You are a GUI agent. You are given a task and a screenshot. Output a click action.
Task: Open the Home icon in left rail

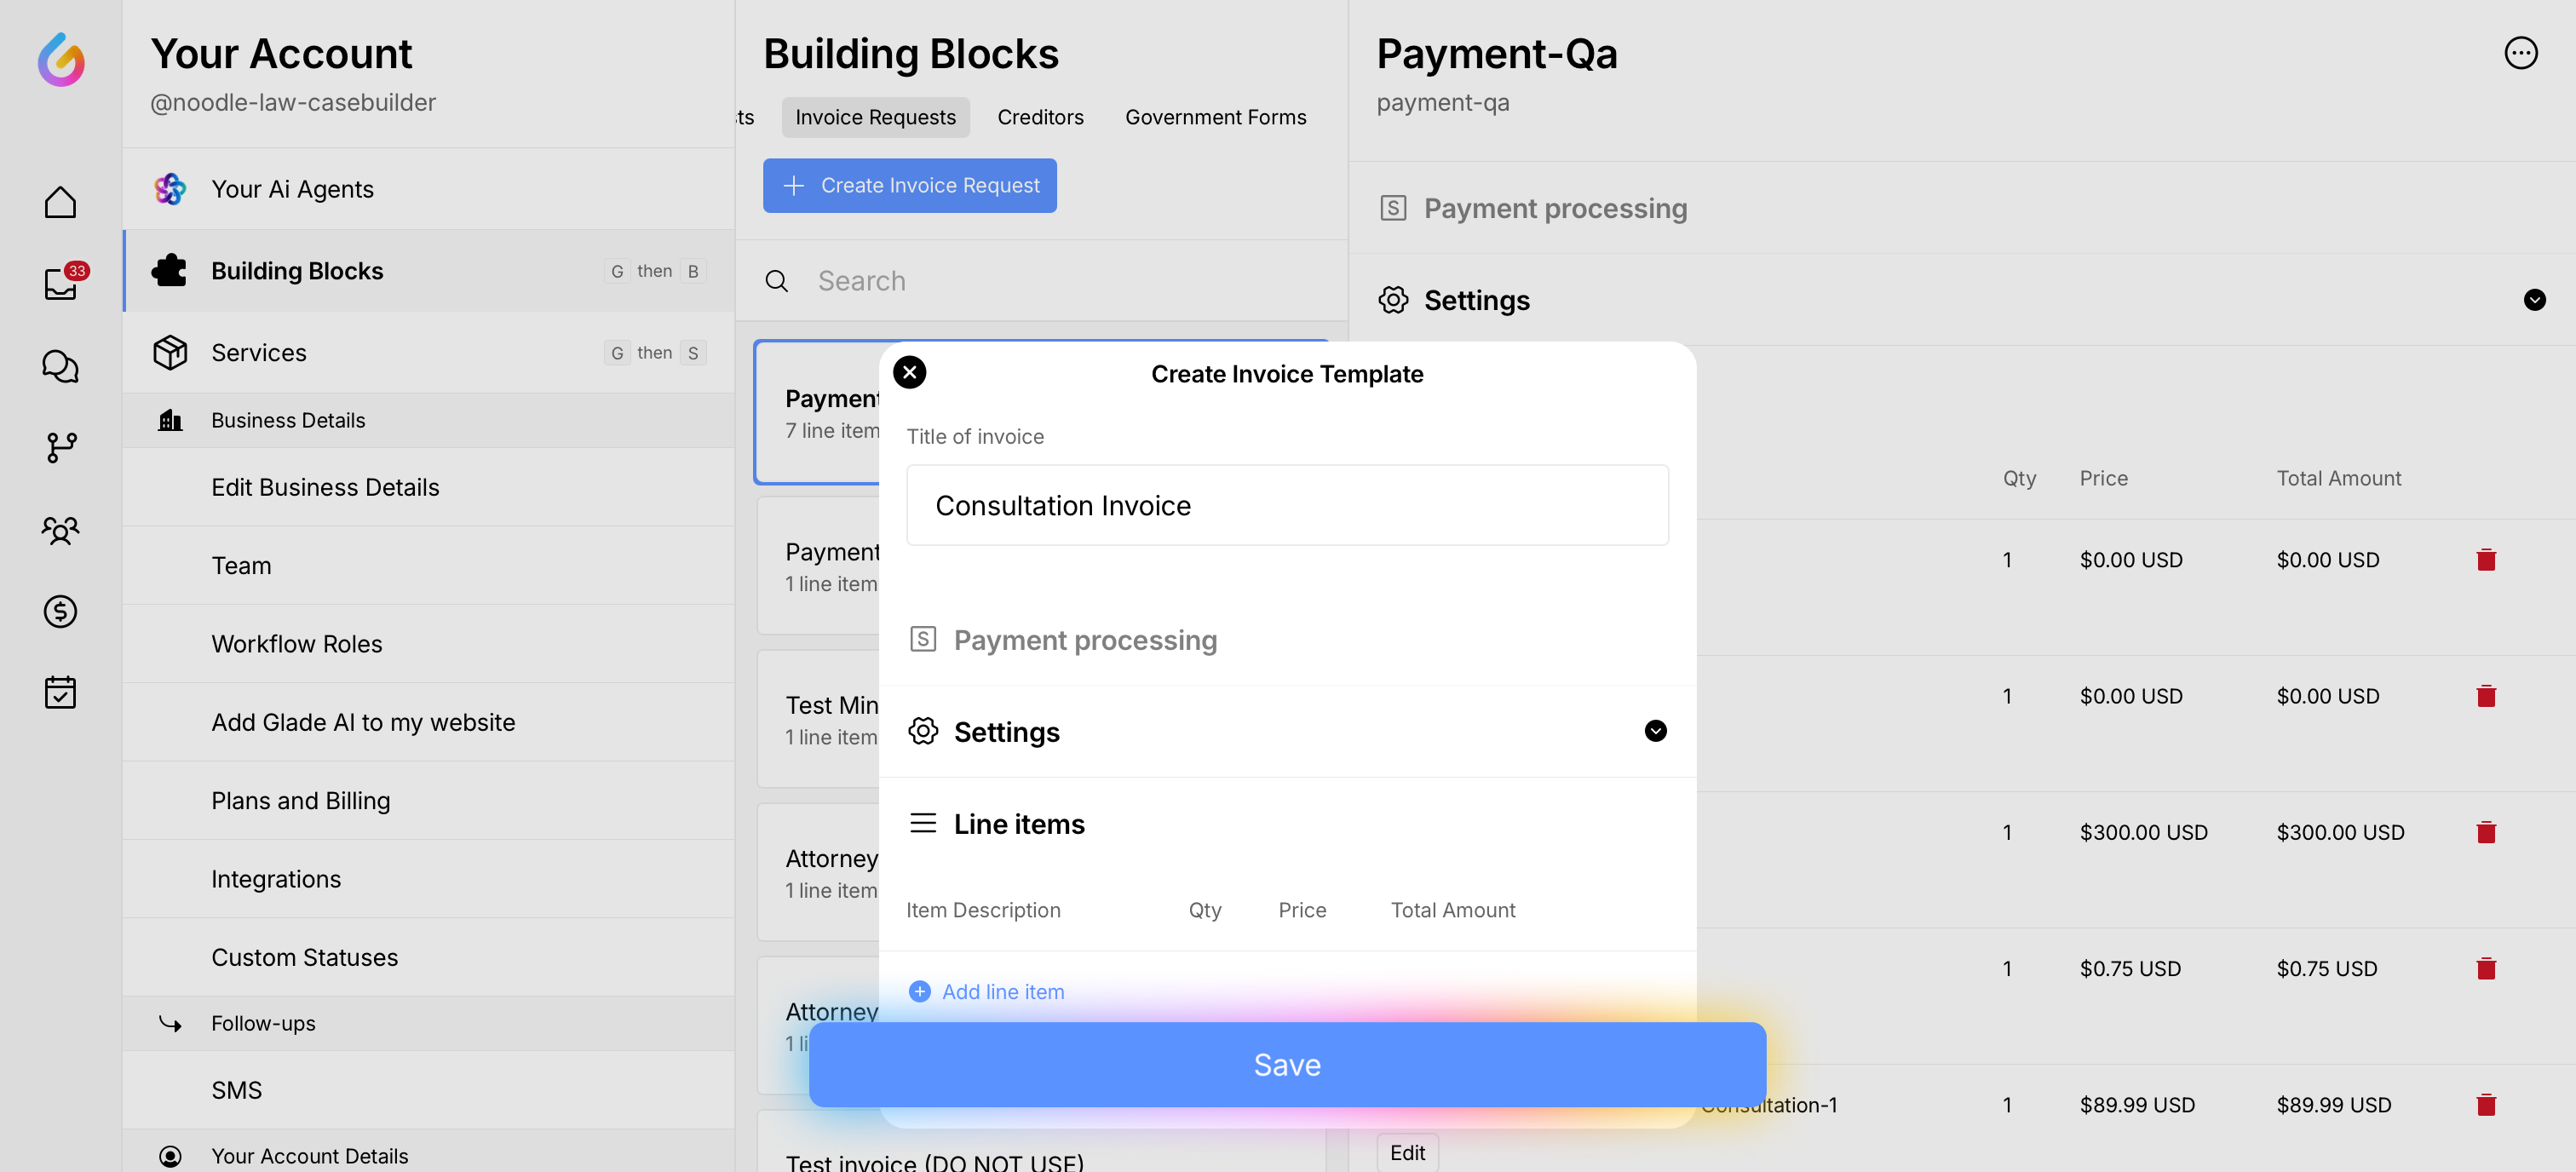point(61,203)
